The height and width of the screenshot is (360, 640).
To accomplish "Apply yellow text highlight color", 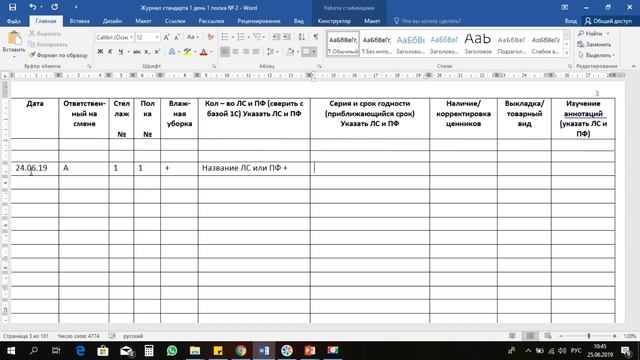I will [187, 51].
